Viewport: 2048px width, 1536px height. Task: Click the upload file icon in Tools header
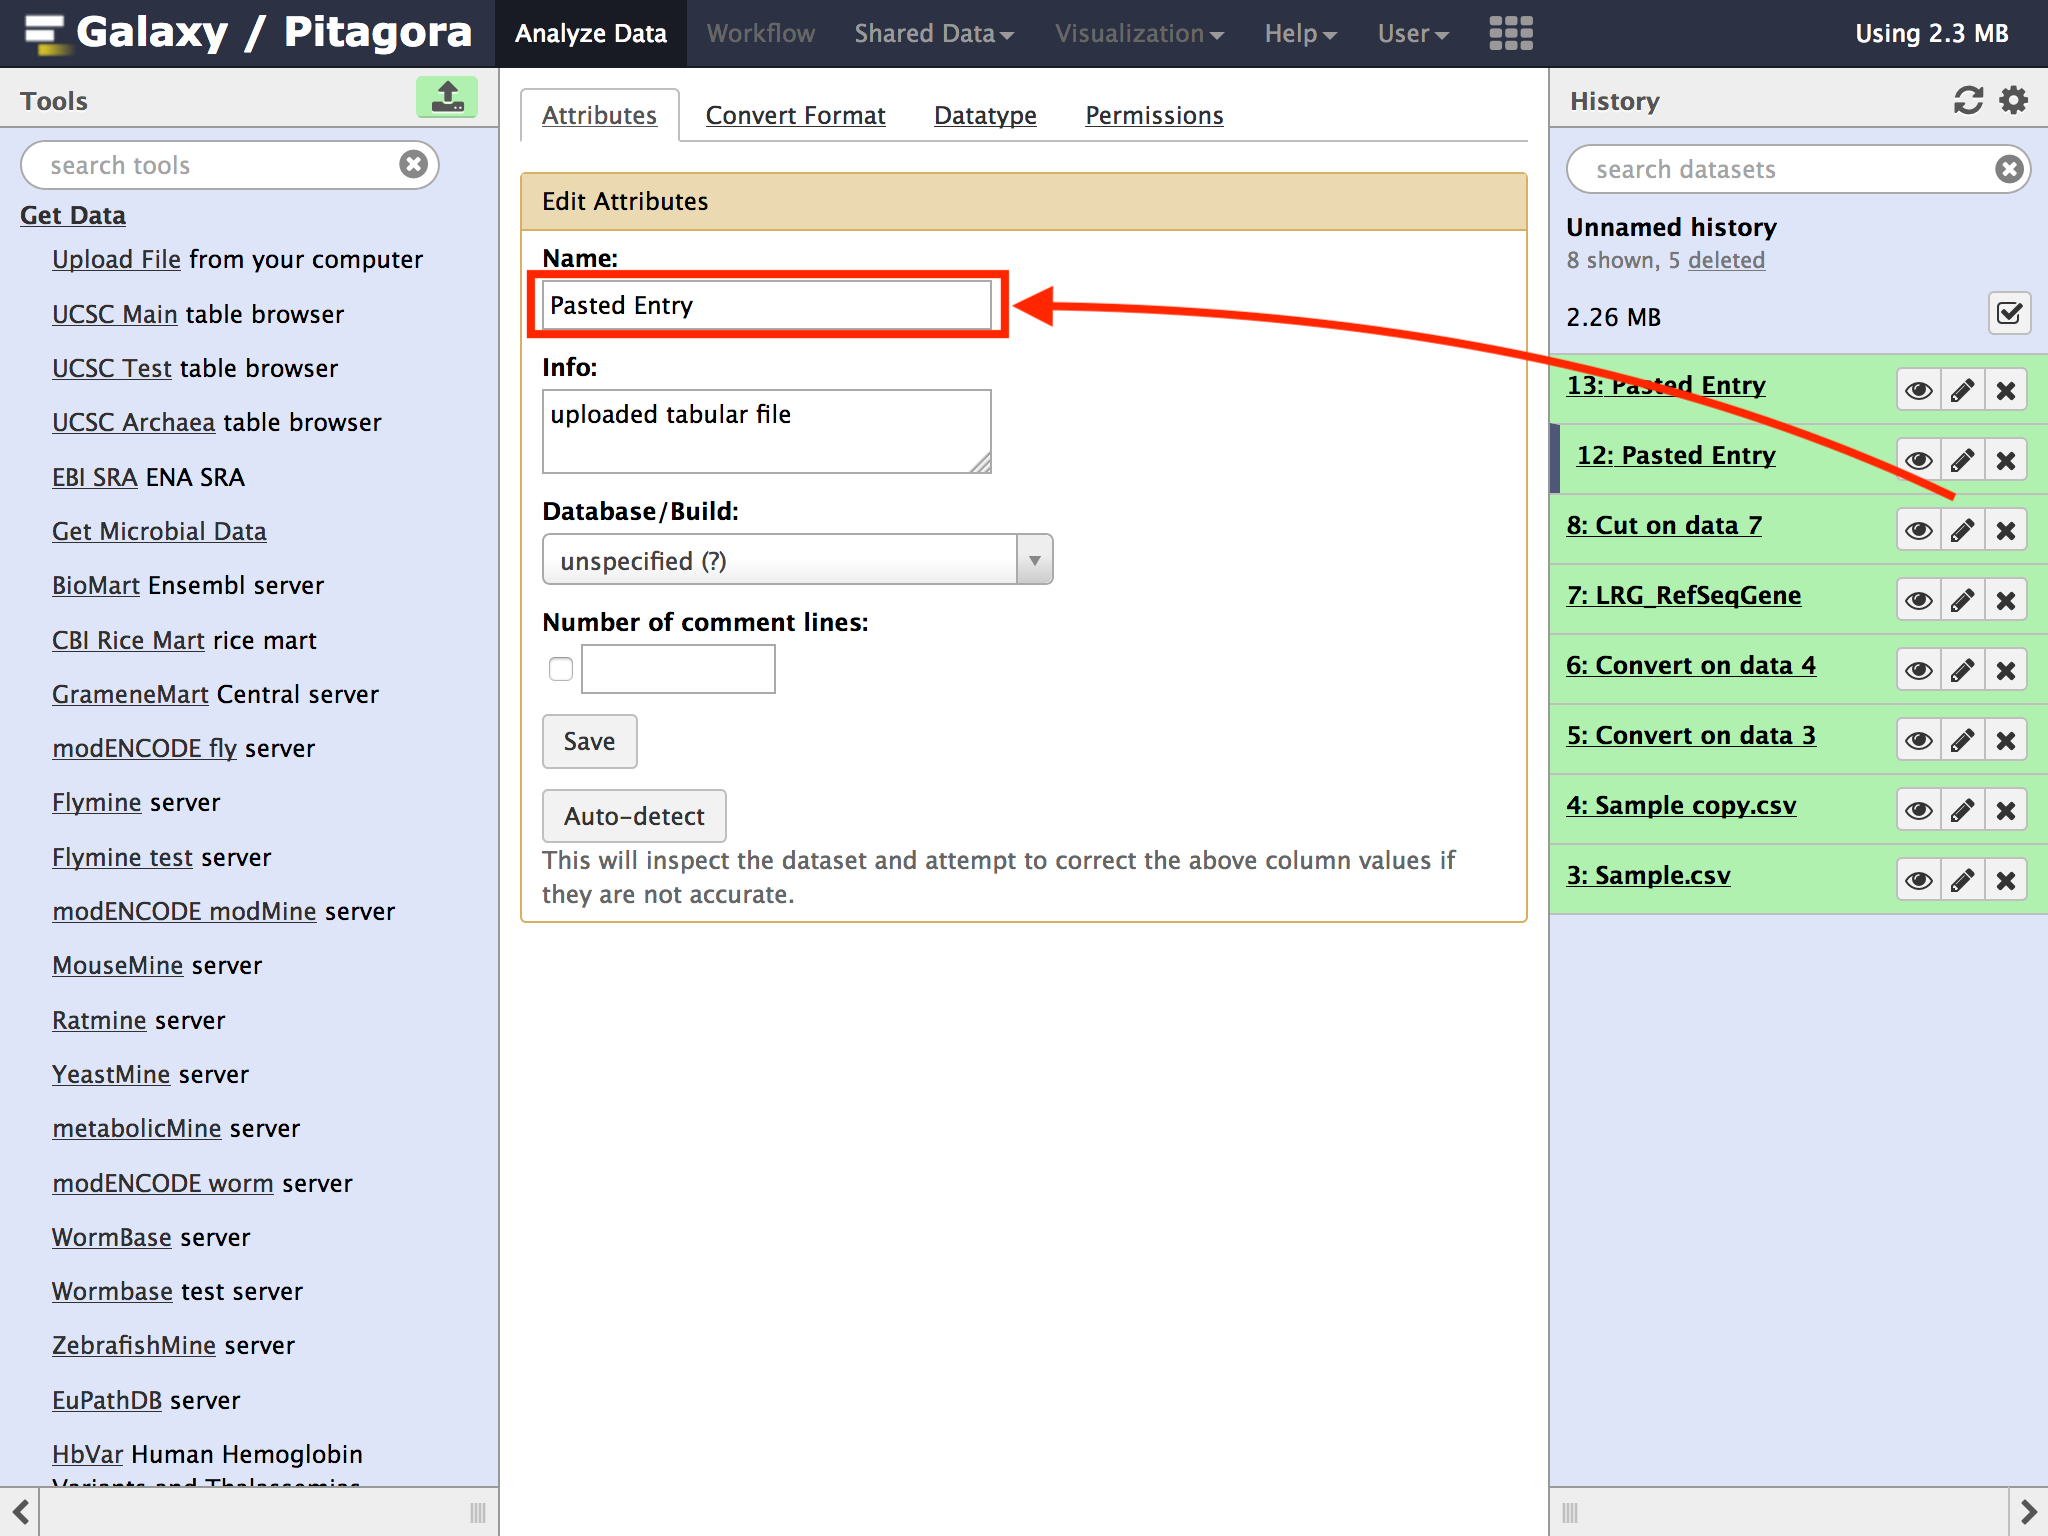point(446,98)
